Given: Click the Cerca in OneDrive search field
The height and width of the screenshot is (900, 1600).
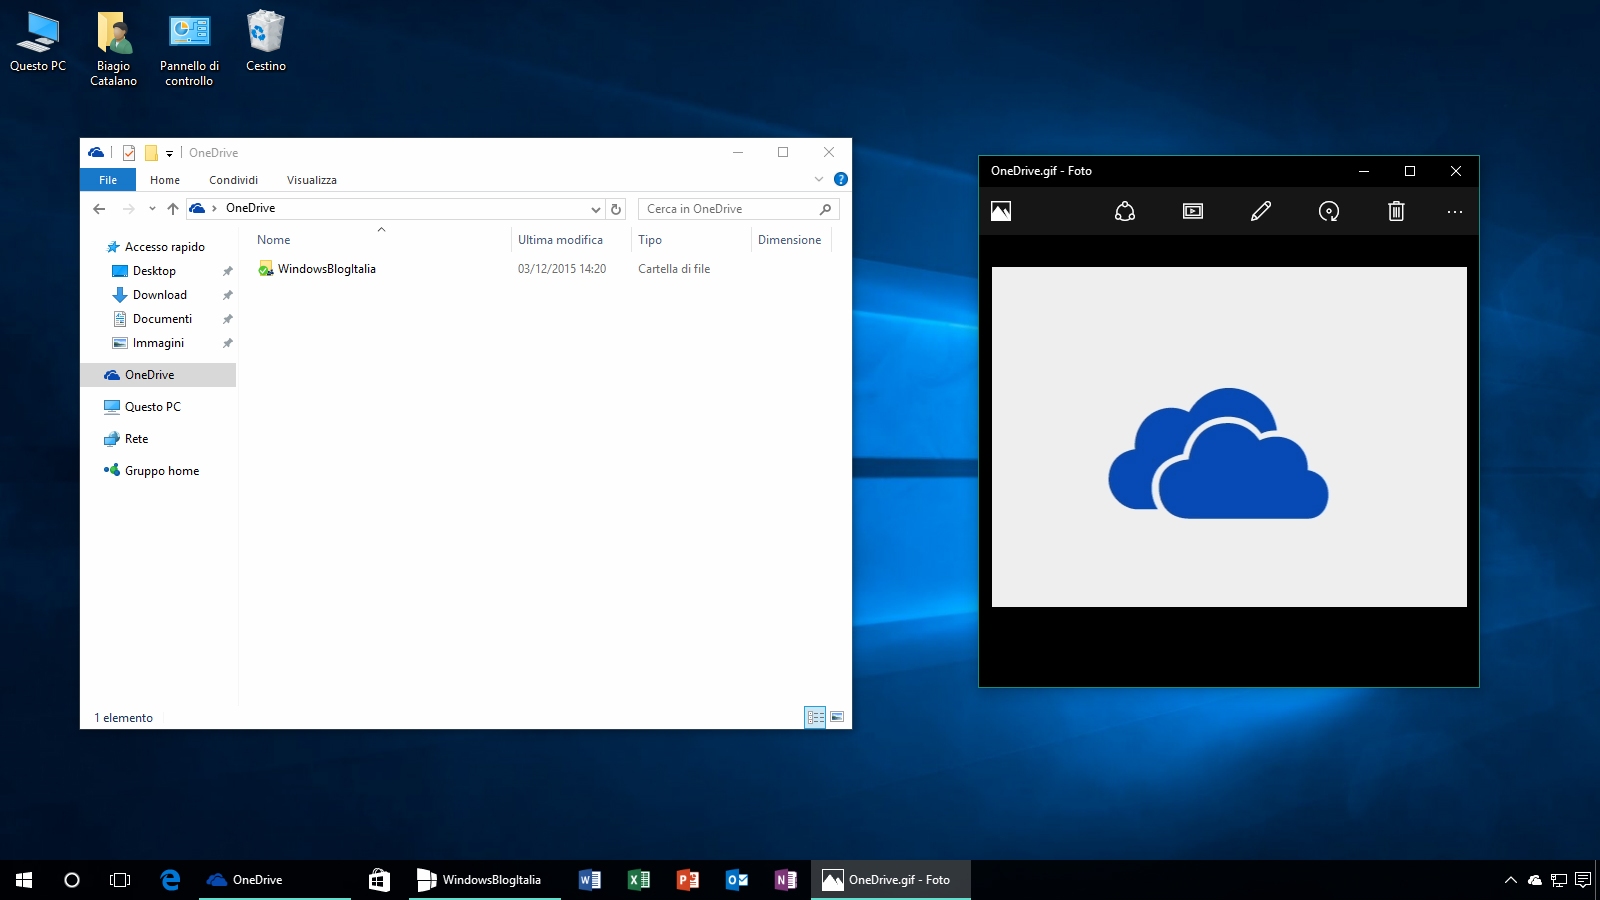Looking at the screenshot, I should point(730,208).
